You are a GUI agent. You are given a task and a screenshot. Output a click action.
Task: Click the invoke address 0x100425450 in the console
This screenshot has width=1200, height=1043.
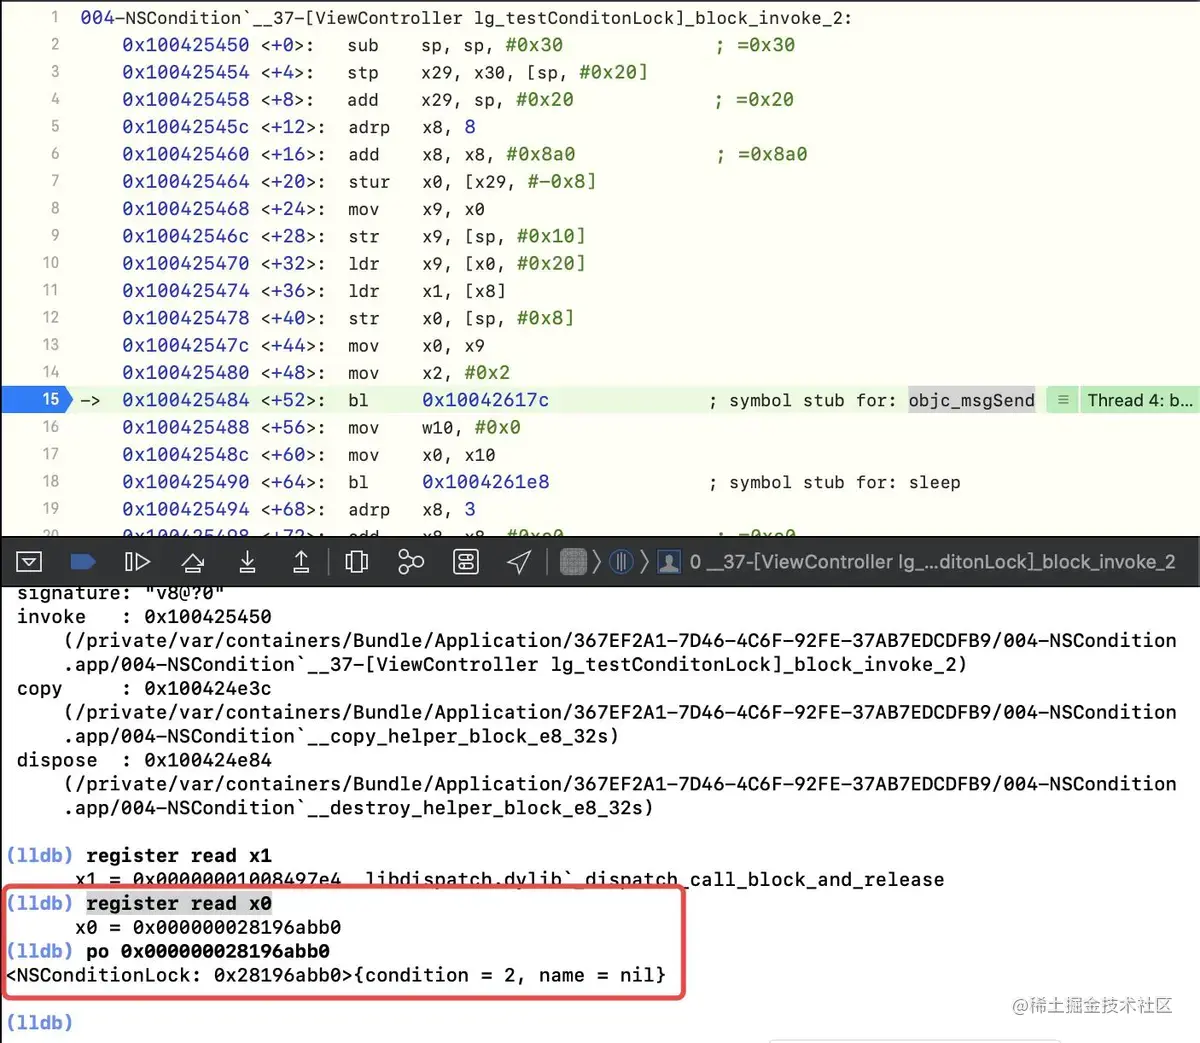208,617
